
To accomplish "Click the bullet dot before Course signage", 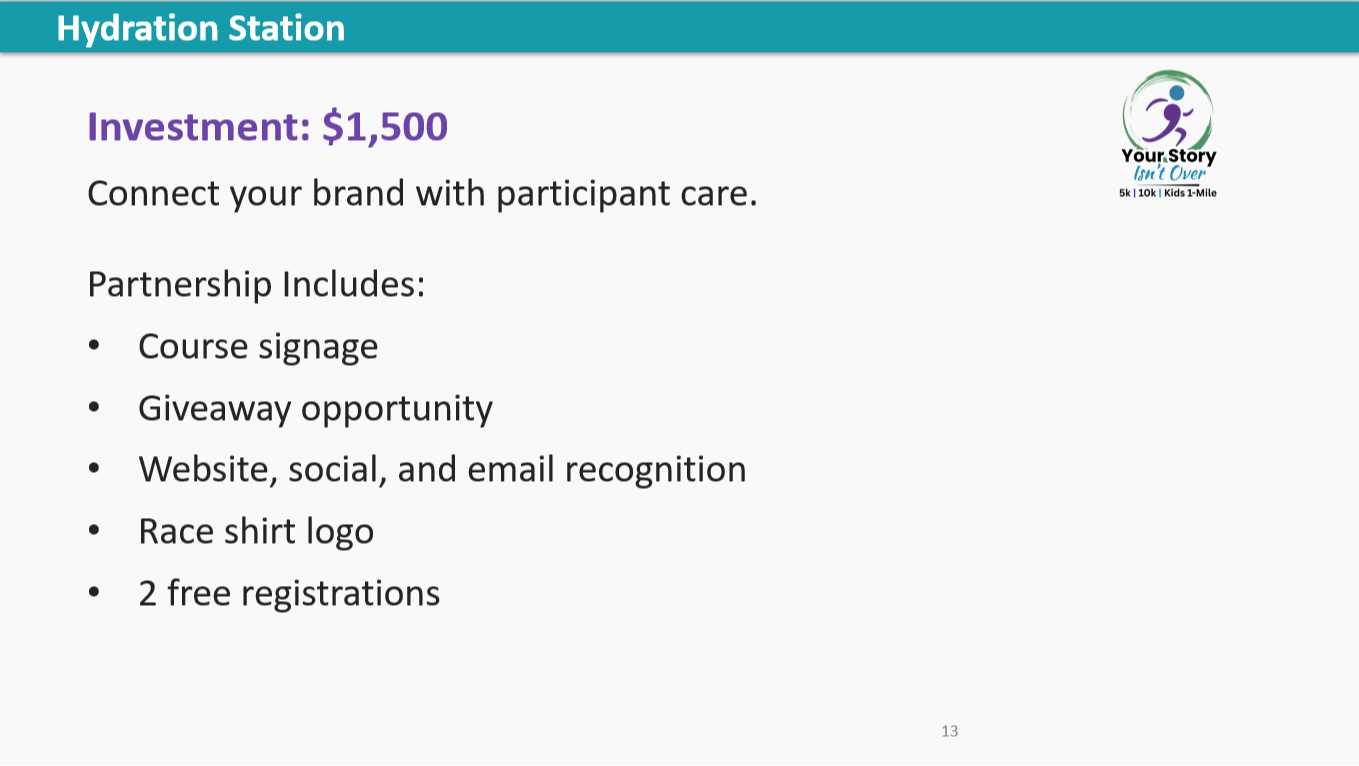I will click(94, 346).
